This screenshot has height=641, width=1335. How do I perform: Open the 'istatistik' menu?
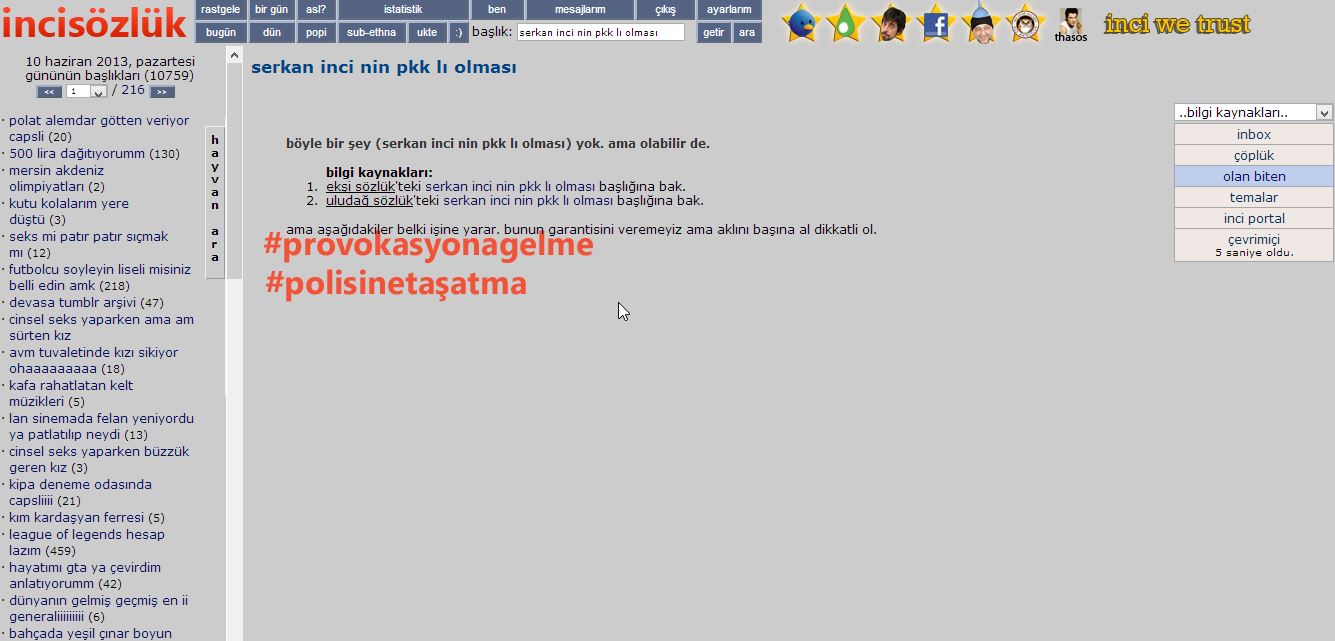point(403,10)
